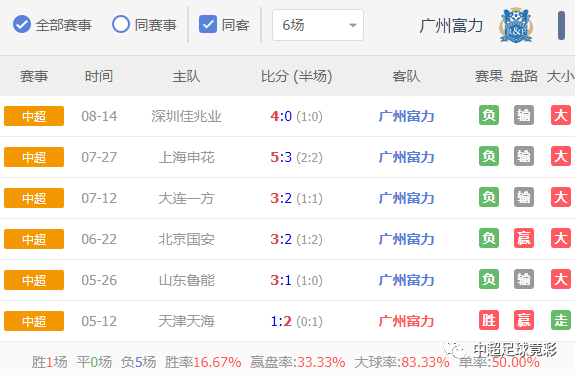Click the 盘路 column header

pos(524,76)
